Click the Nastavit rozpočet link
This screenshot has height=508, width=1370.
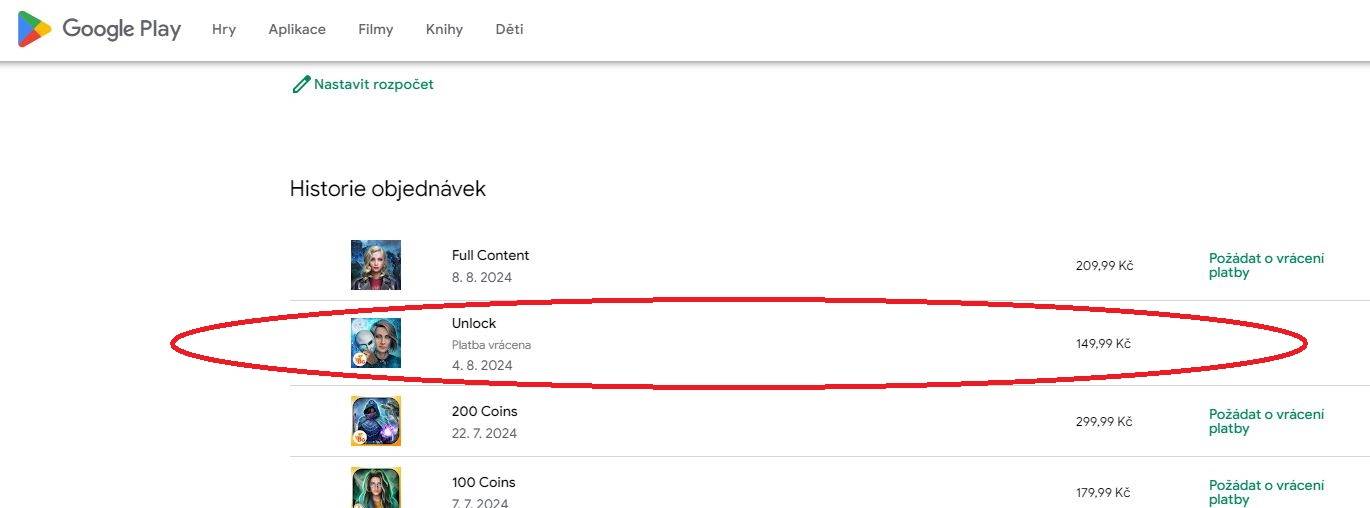pos(374,85)
